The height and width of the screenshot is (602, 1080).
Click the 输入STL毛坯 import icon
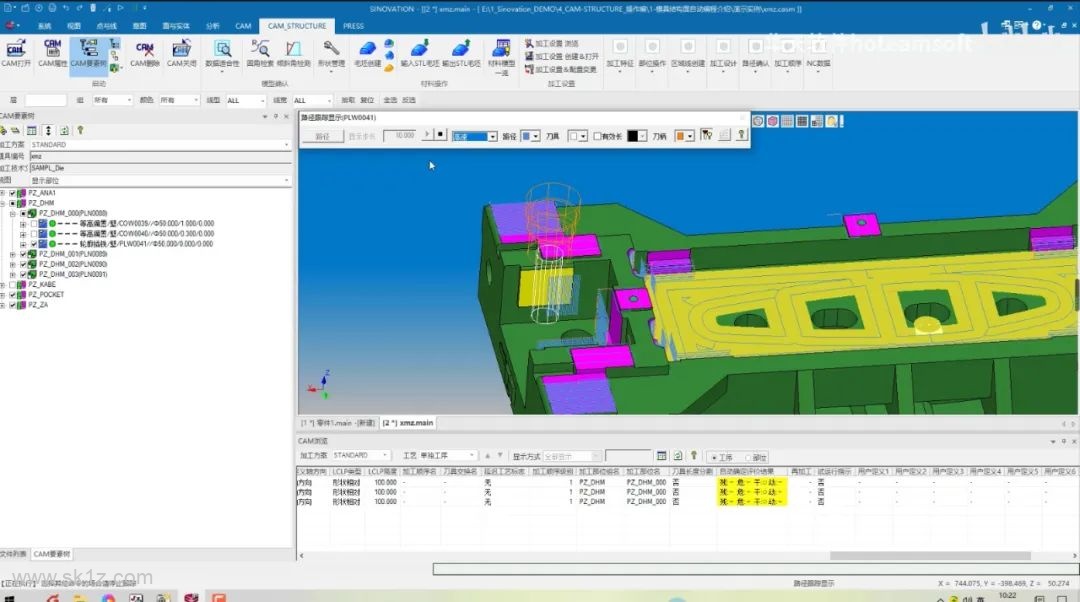pos(419,52)
